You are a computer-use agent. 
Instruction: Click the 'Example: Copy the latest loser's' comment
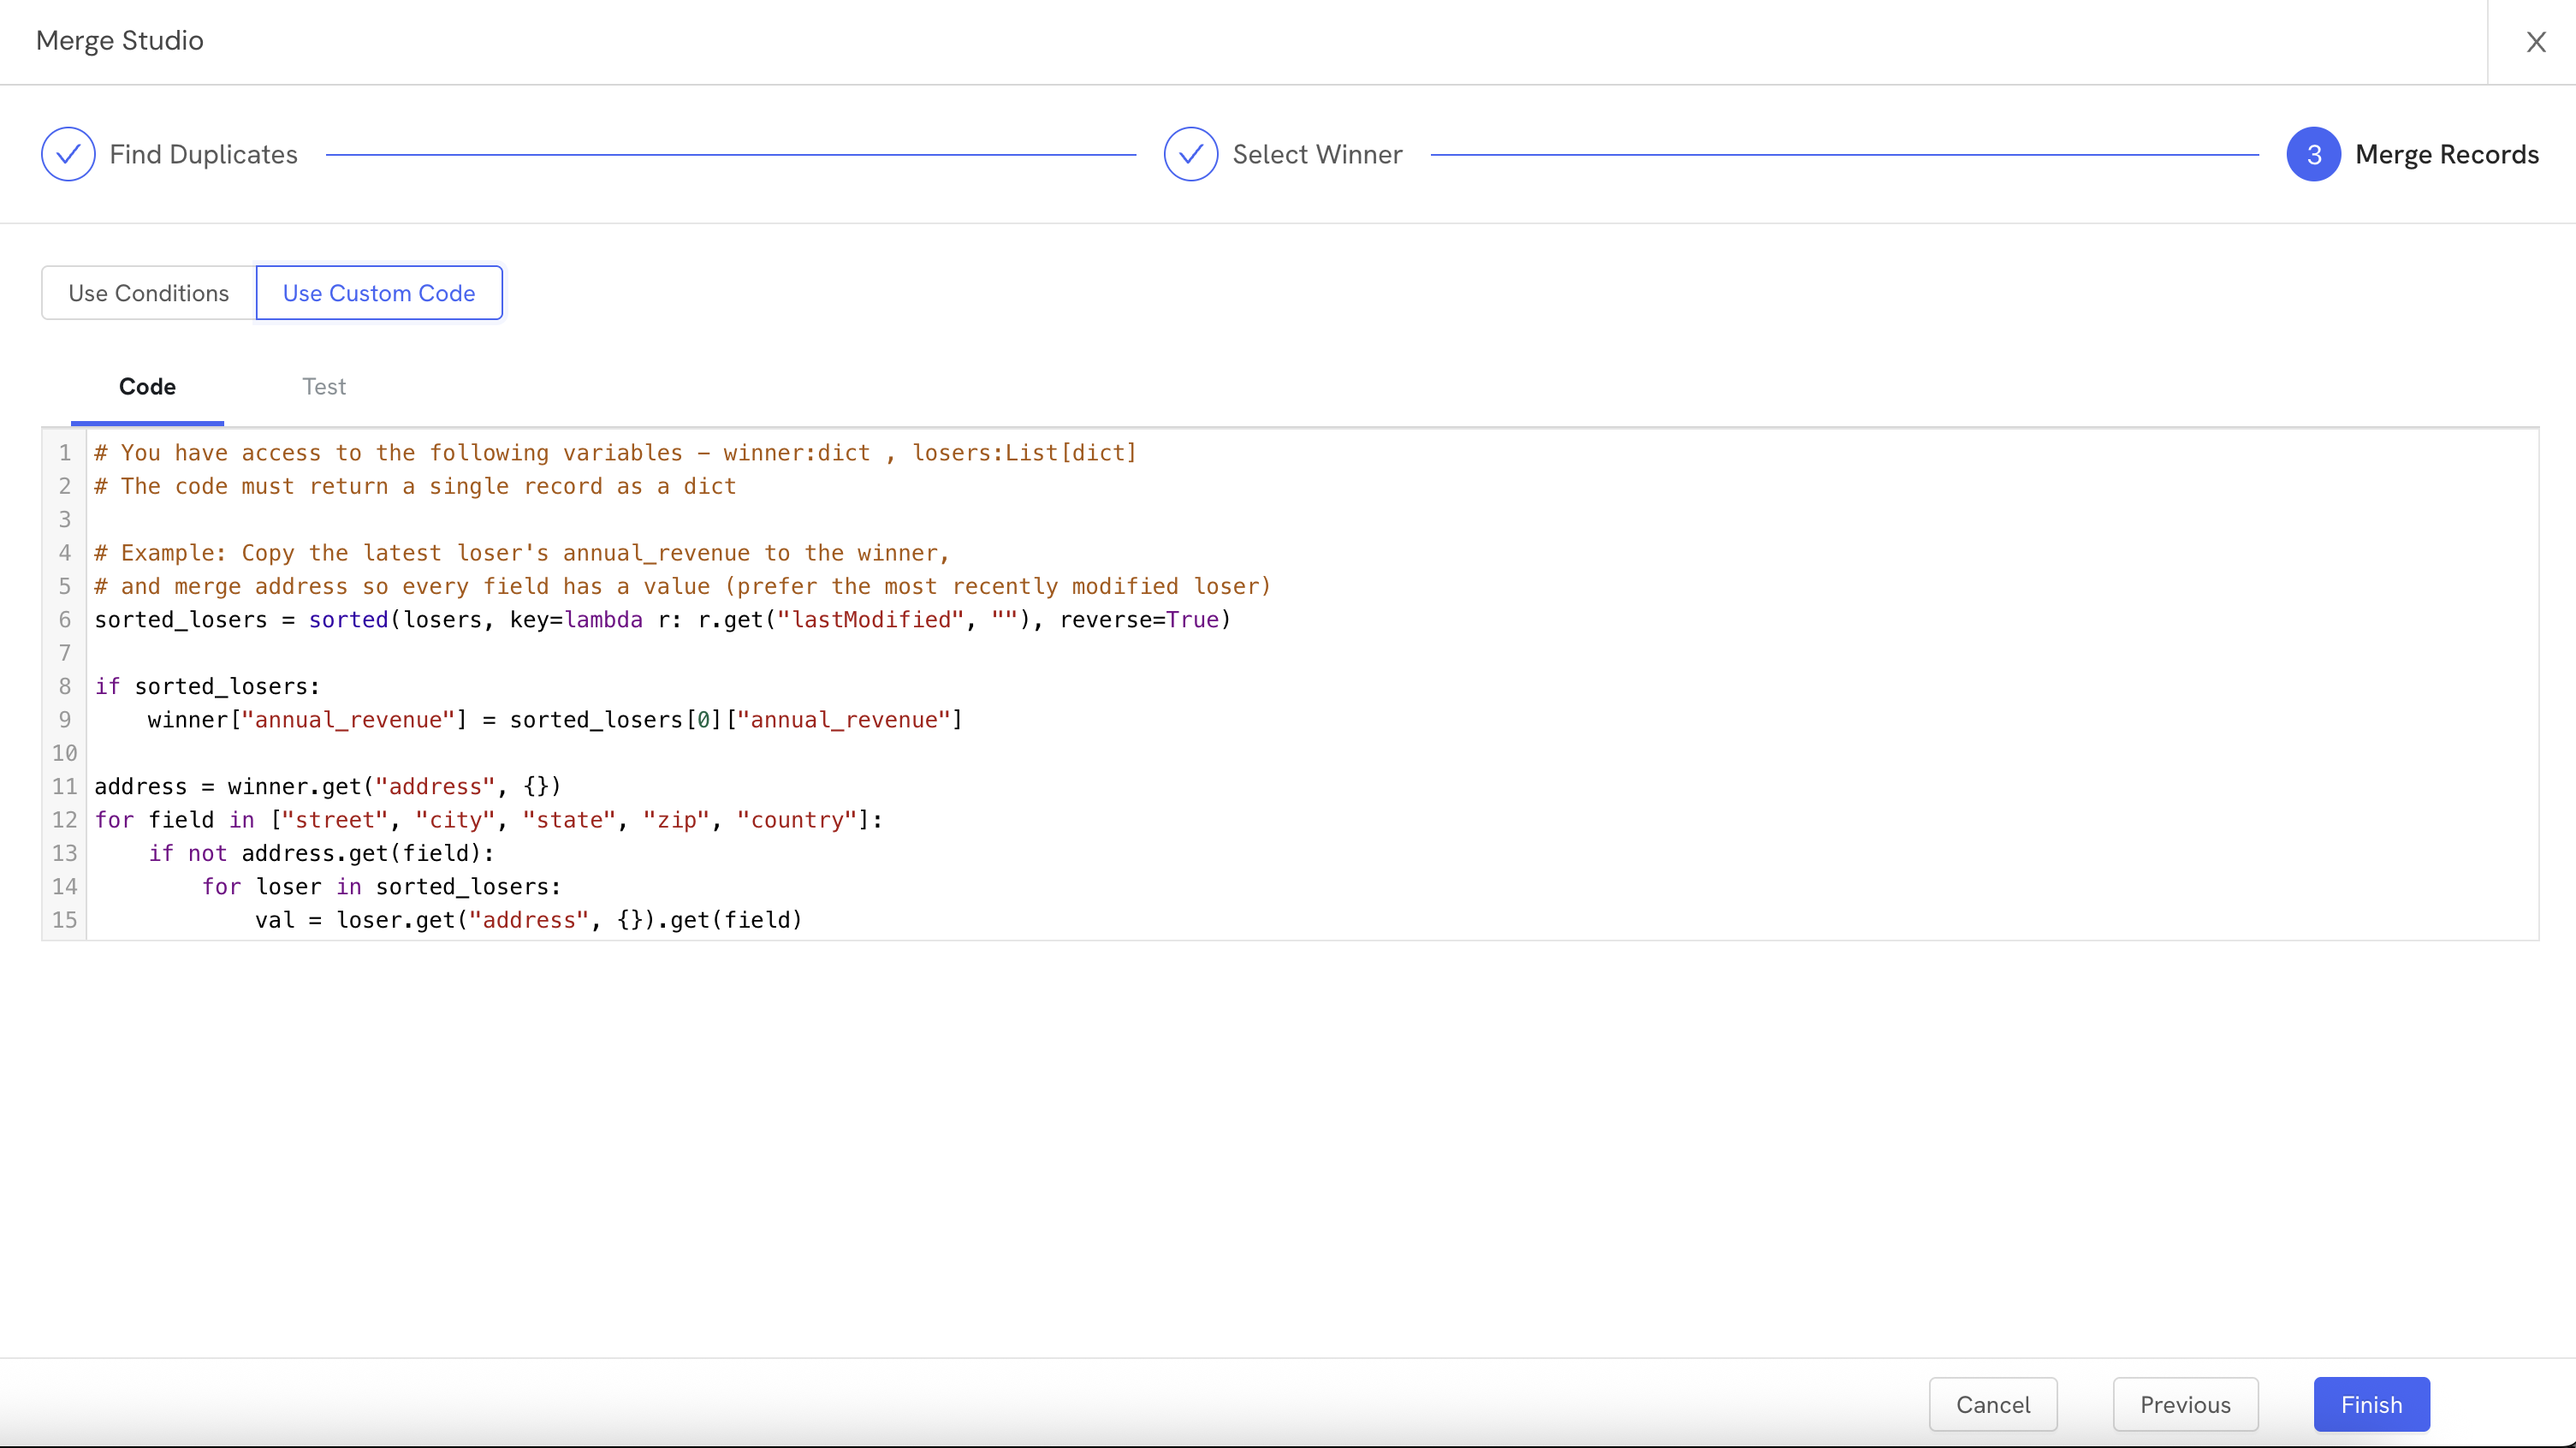pos(522,553)
